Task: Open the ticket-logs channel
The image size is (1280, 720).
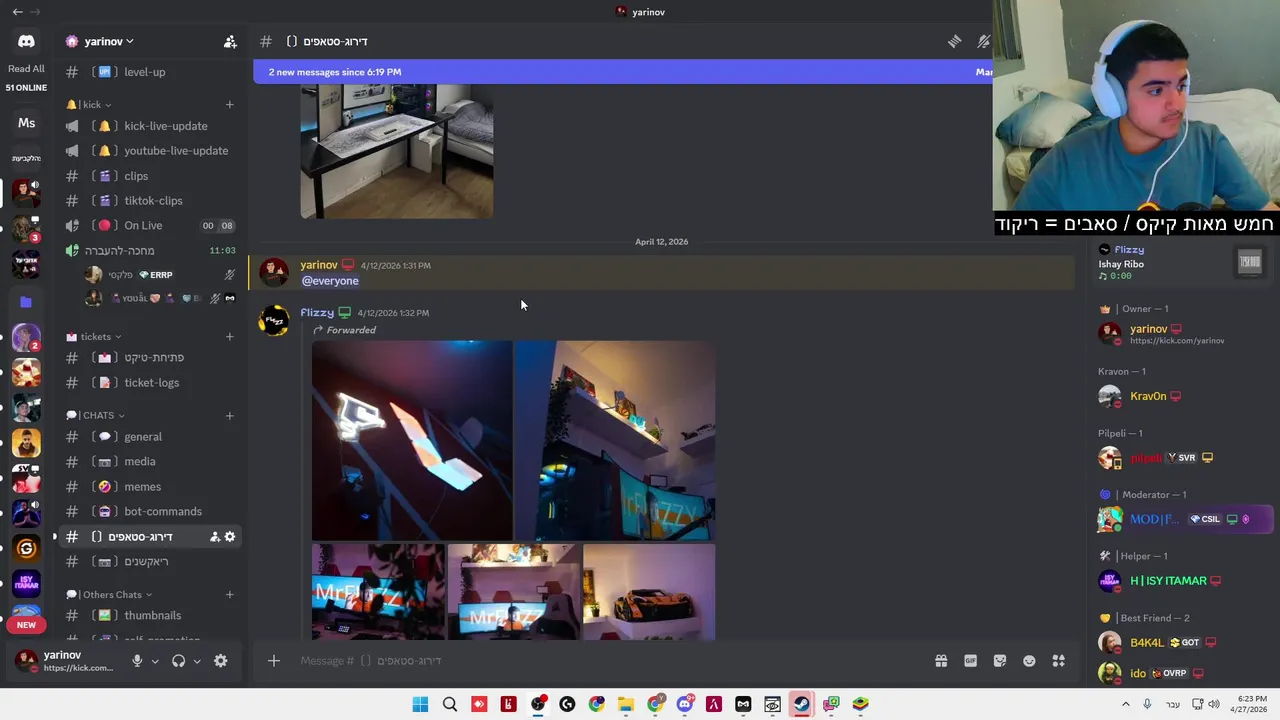Action: (150, 383)
